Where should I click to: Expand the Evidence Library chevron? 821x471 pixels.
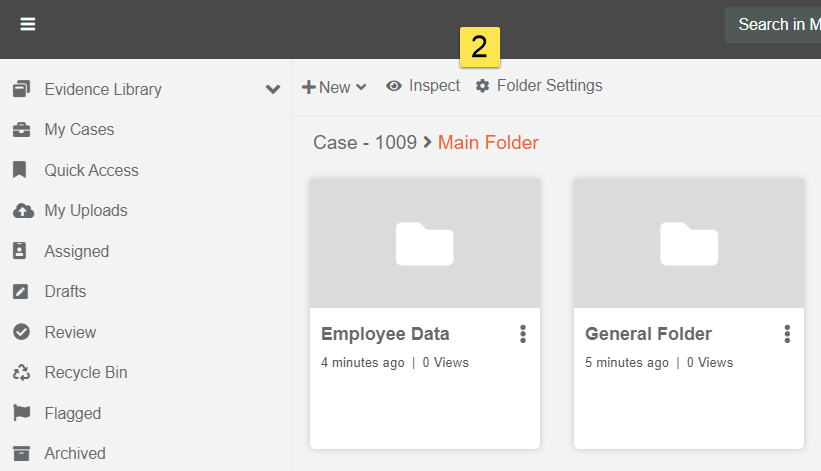tap(272, 89)
